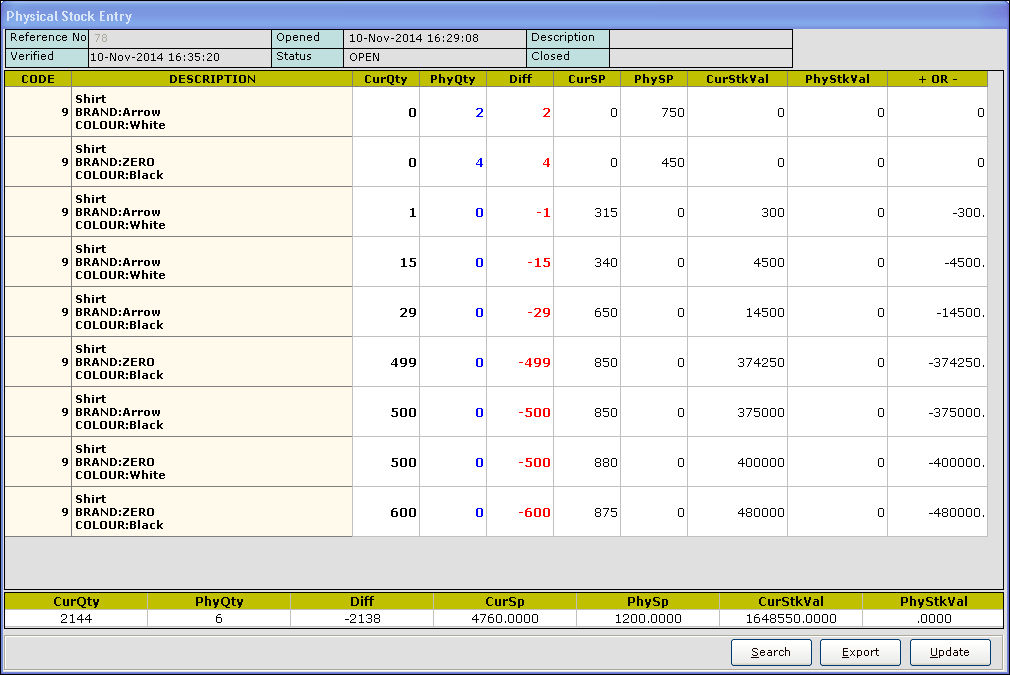Screen dimensions: 1010x675
Task: Click the -480000. value in + OR - column
Action: point(937,512)
